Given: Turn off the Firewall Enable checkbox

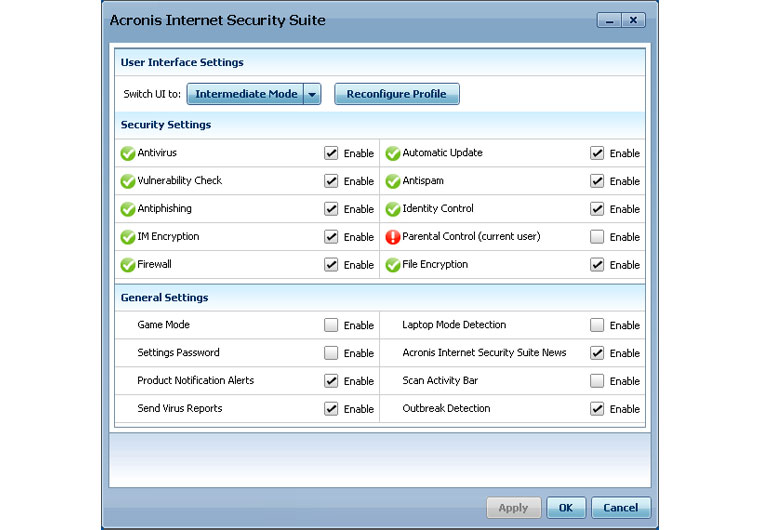Looking at the screenshot, I should 331,265.
